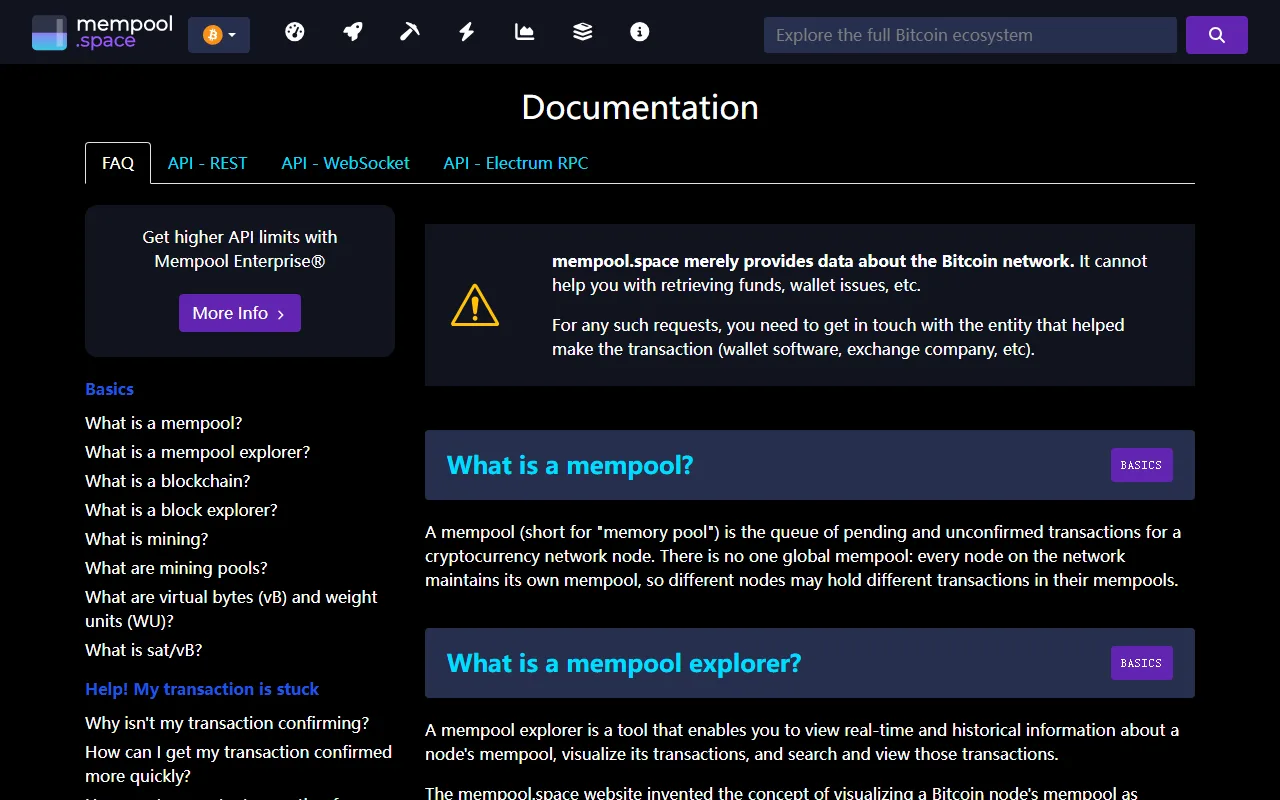
Task: Click BASICS tag beside What is a mempool explorer?
Action: click(x=1141, y=663)
